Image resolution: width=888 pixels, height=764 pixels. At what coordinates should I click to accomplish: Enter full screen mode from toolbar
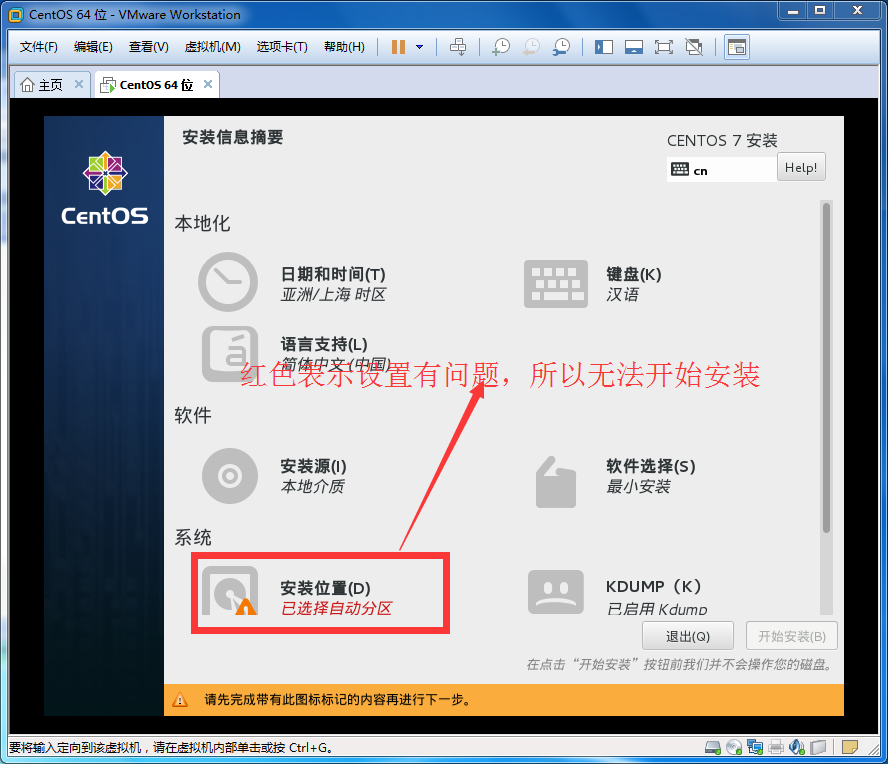[x=663, y=47]
